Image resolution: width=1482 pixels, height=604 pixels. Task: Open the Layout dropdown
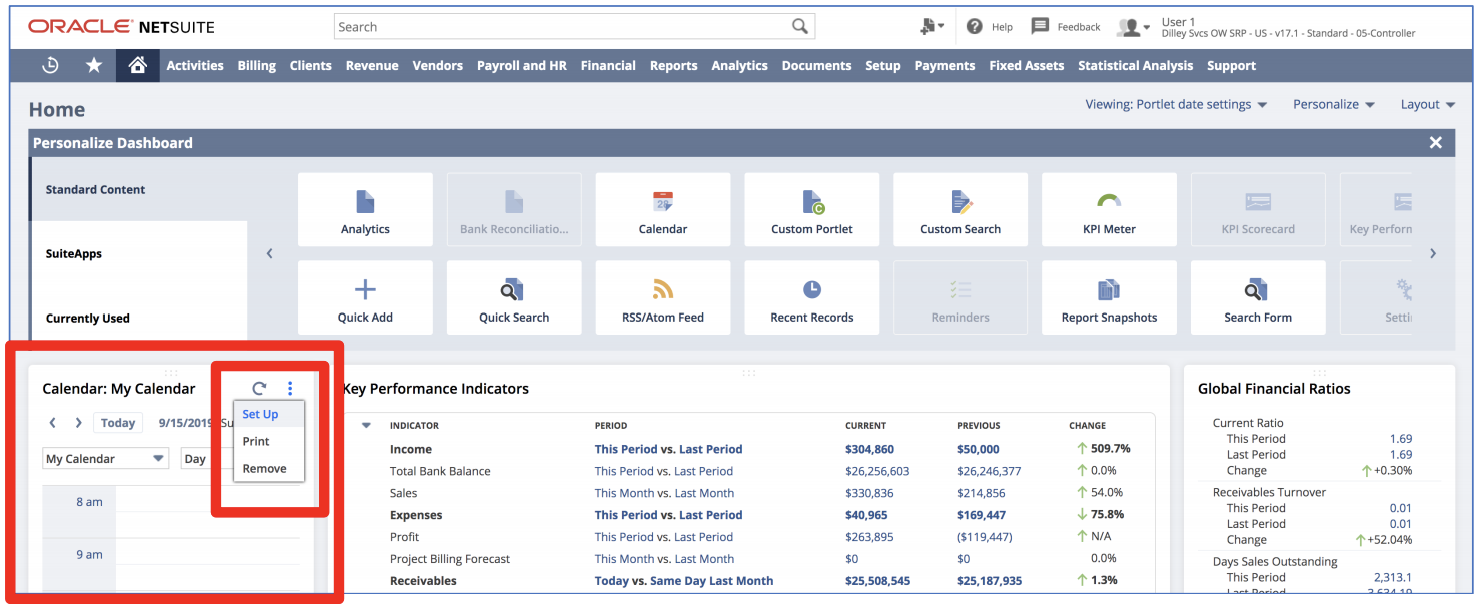click(x=1427, y=104)
